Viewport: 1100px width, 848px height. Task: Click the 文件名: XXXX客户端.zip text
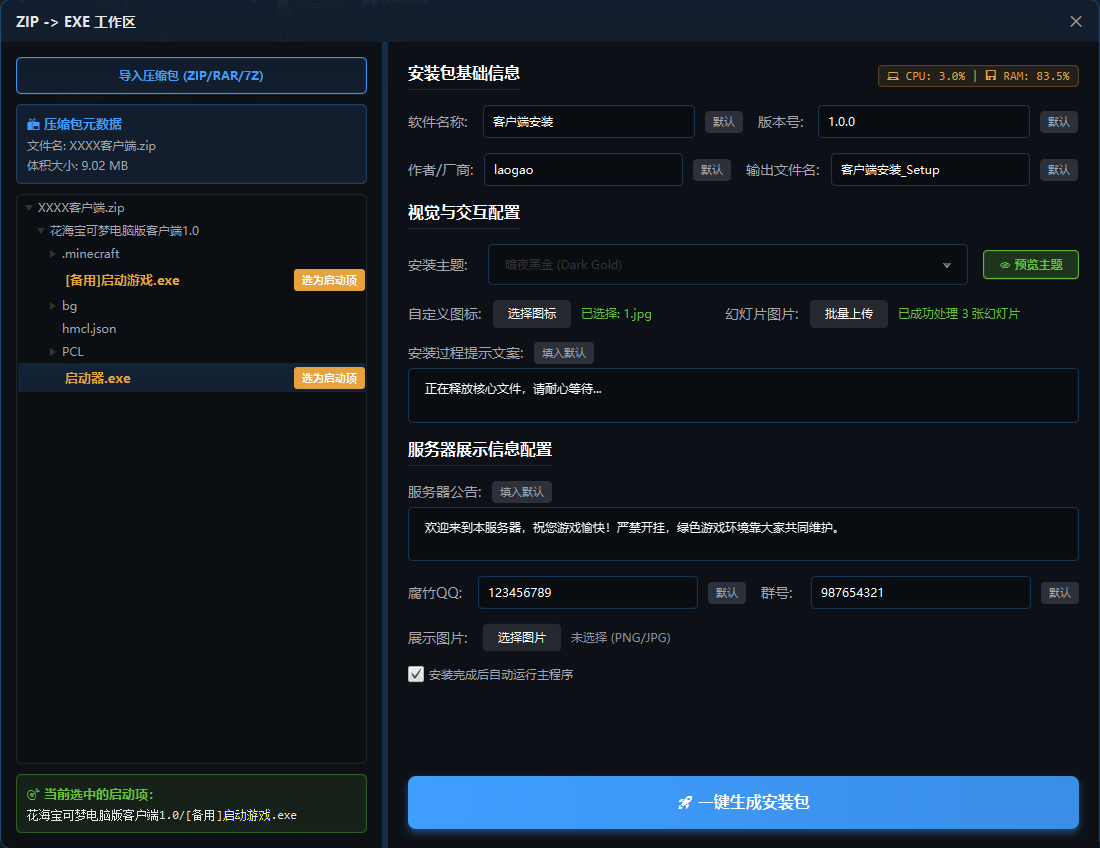tap(91, 146)
